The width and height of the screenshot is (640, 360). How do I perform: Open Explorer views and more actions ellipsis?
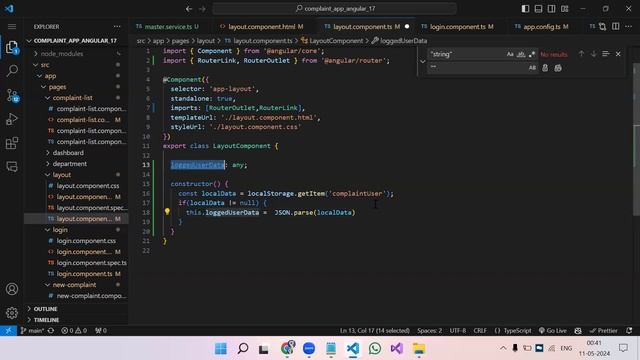tap(117, 27)
